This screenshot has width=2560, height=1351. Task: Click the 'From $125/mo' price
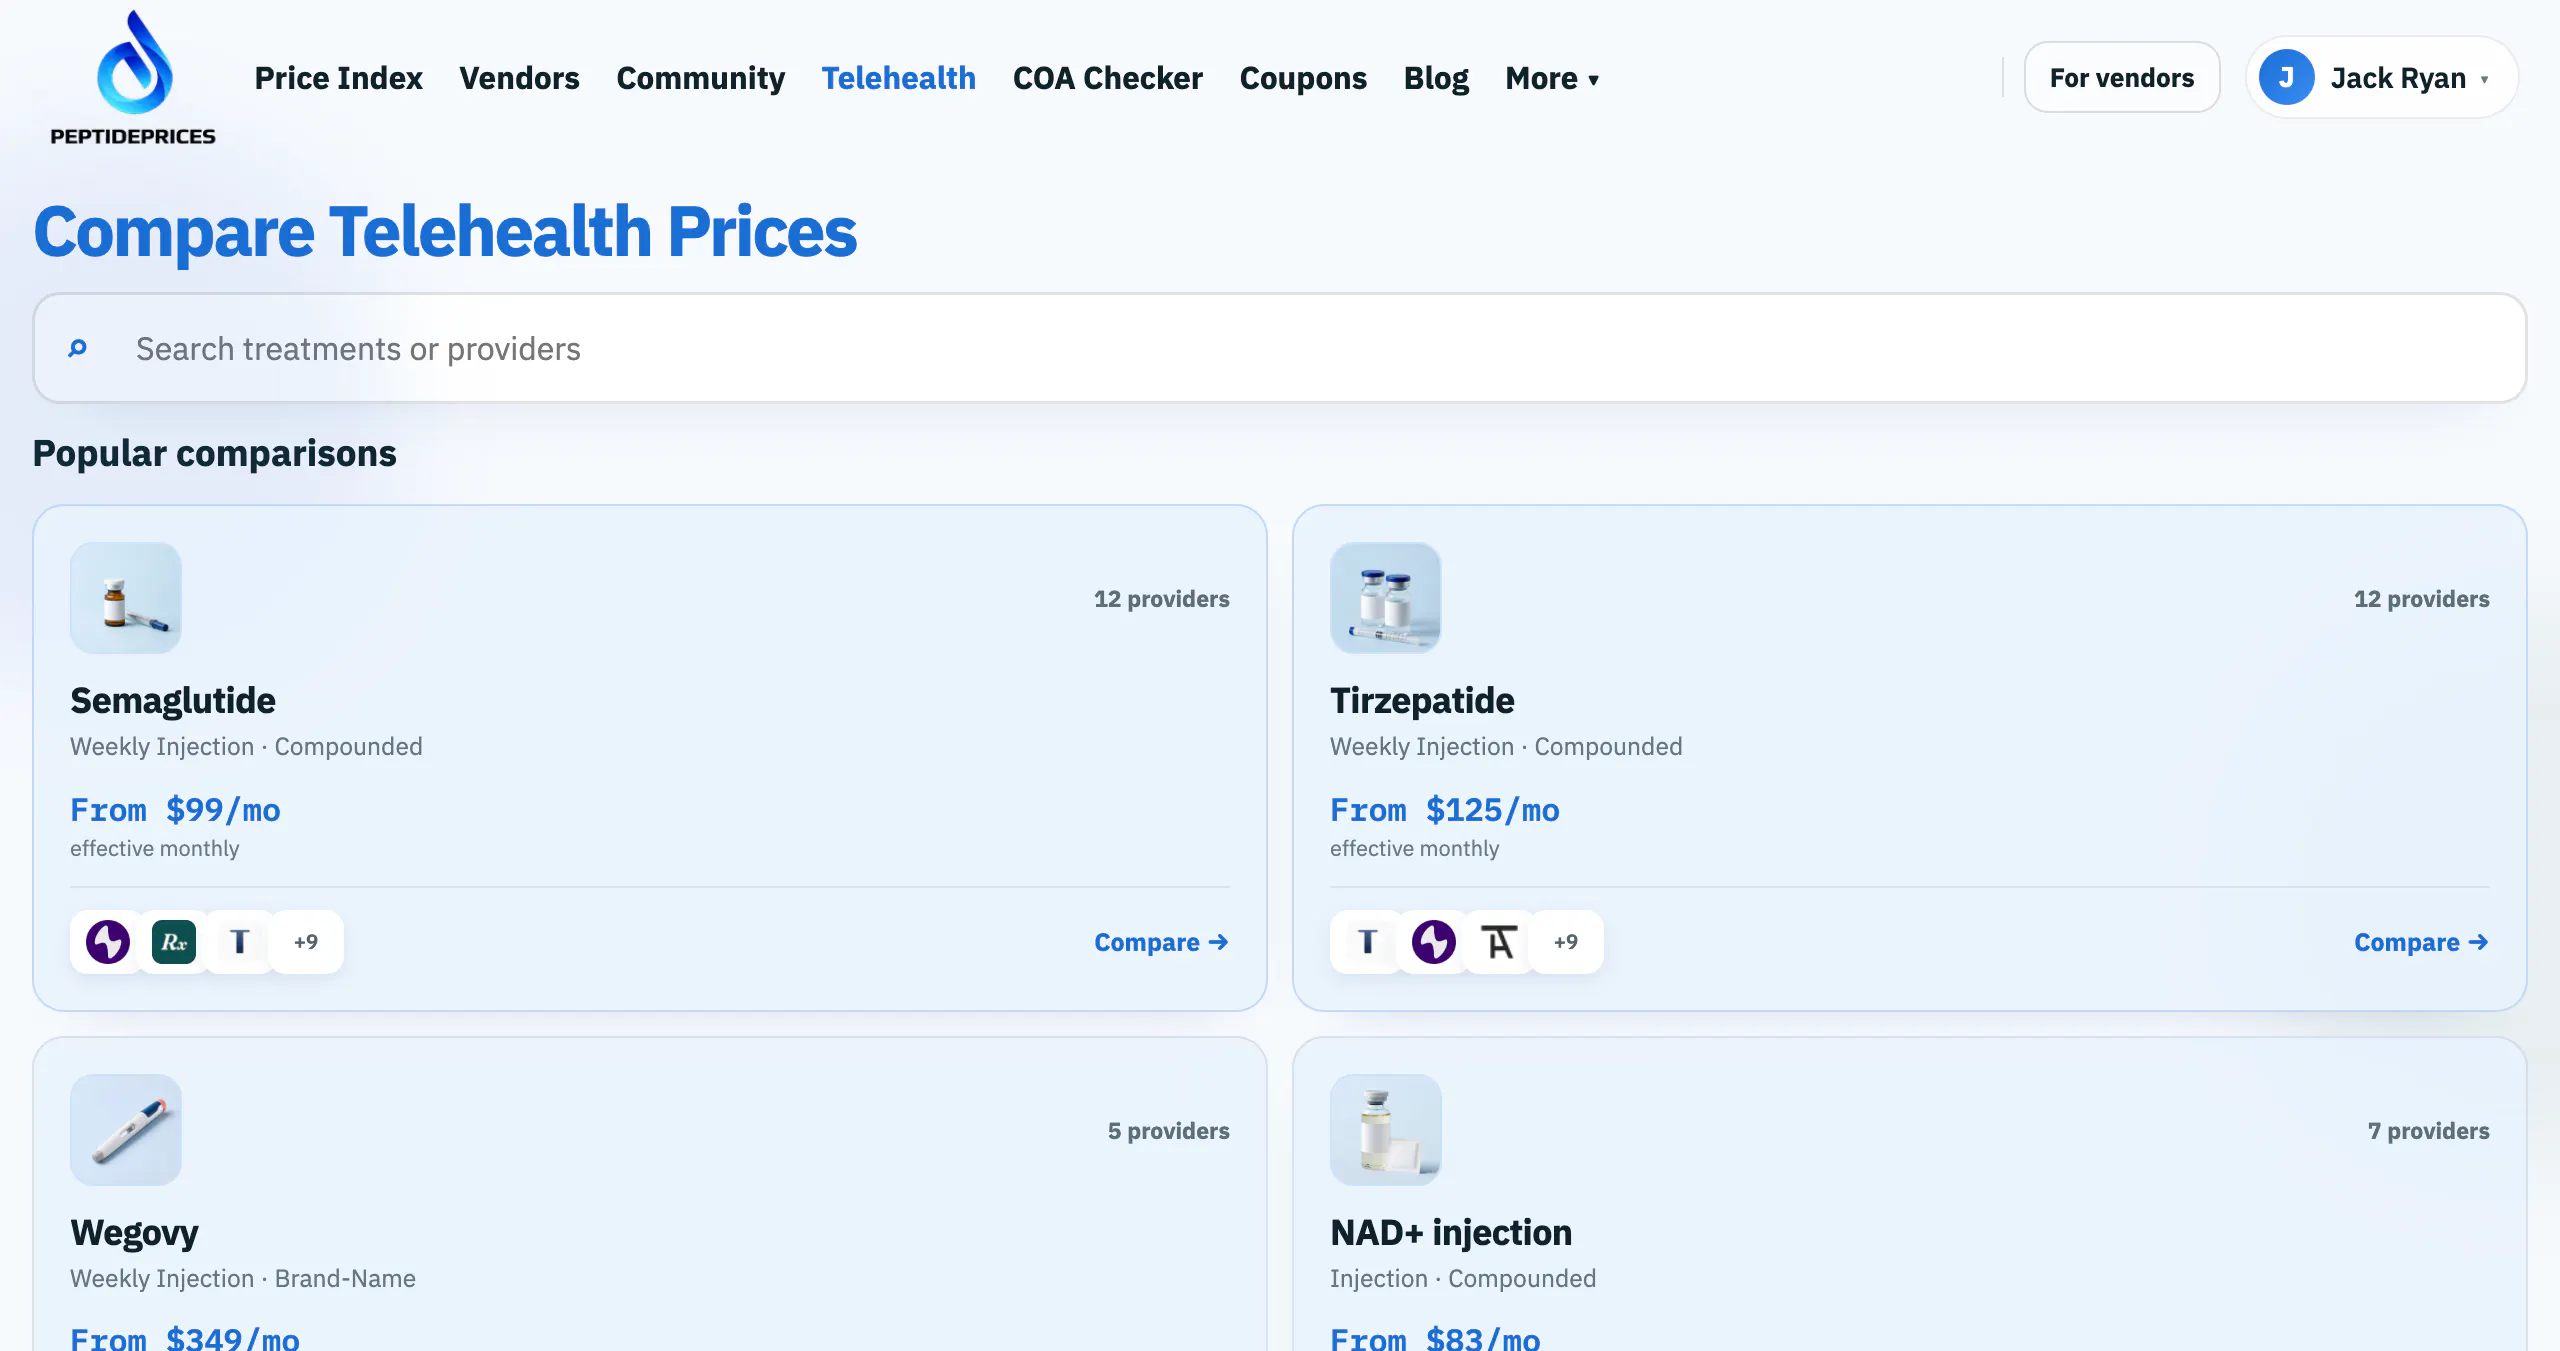click(x=1444, y=809)
